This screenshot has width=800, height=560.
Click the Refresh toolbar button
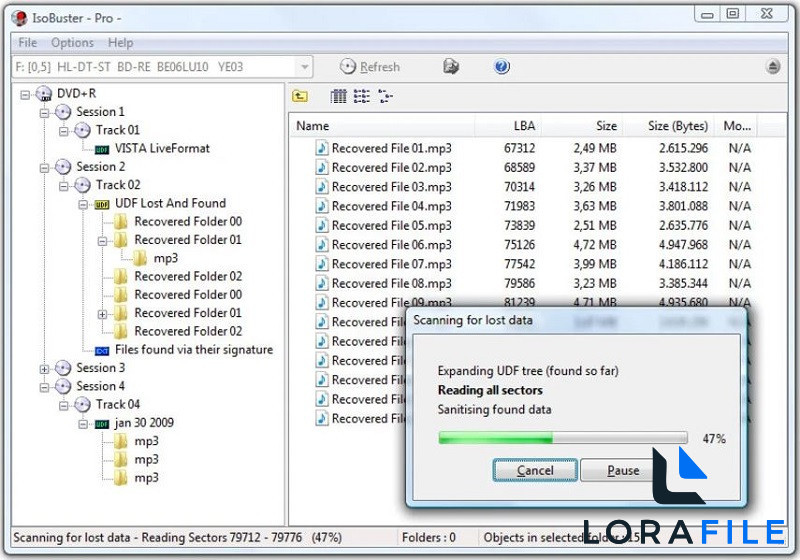[x=370, y=67]
